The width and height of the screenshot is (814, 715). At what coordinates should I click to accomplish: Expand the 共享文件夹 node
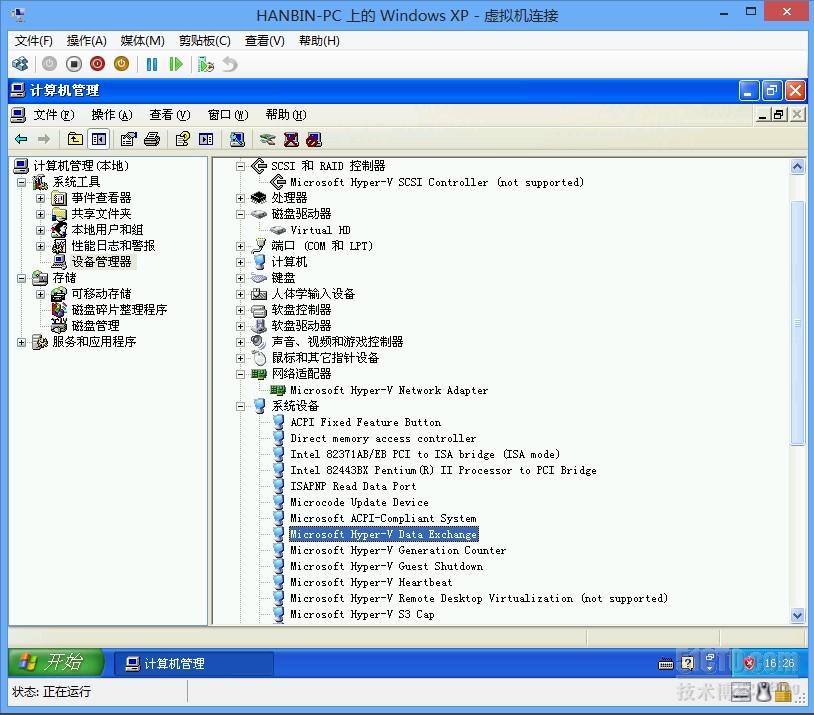tap(40, 214)
